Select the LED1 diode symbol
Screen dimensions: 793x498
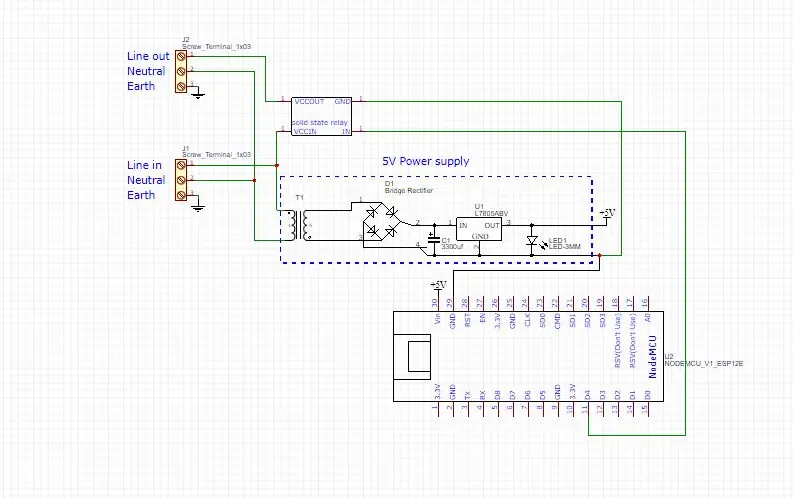pos(532,241)
